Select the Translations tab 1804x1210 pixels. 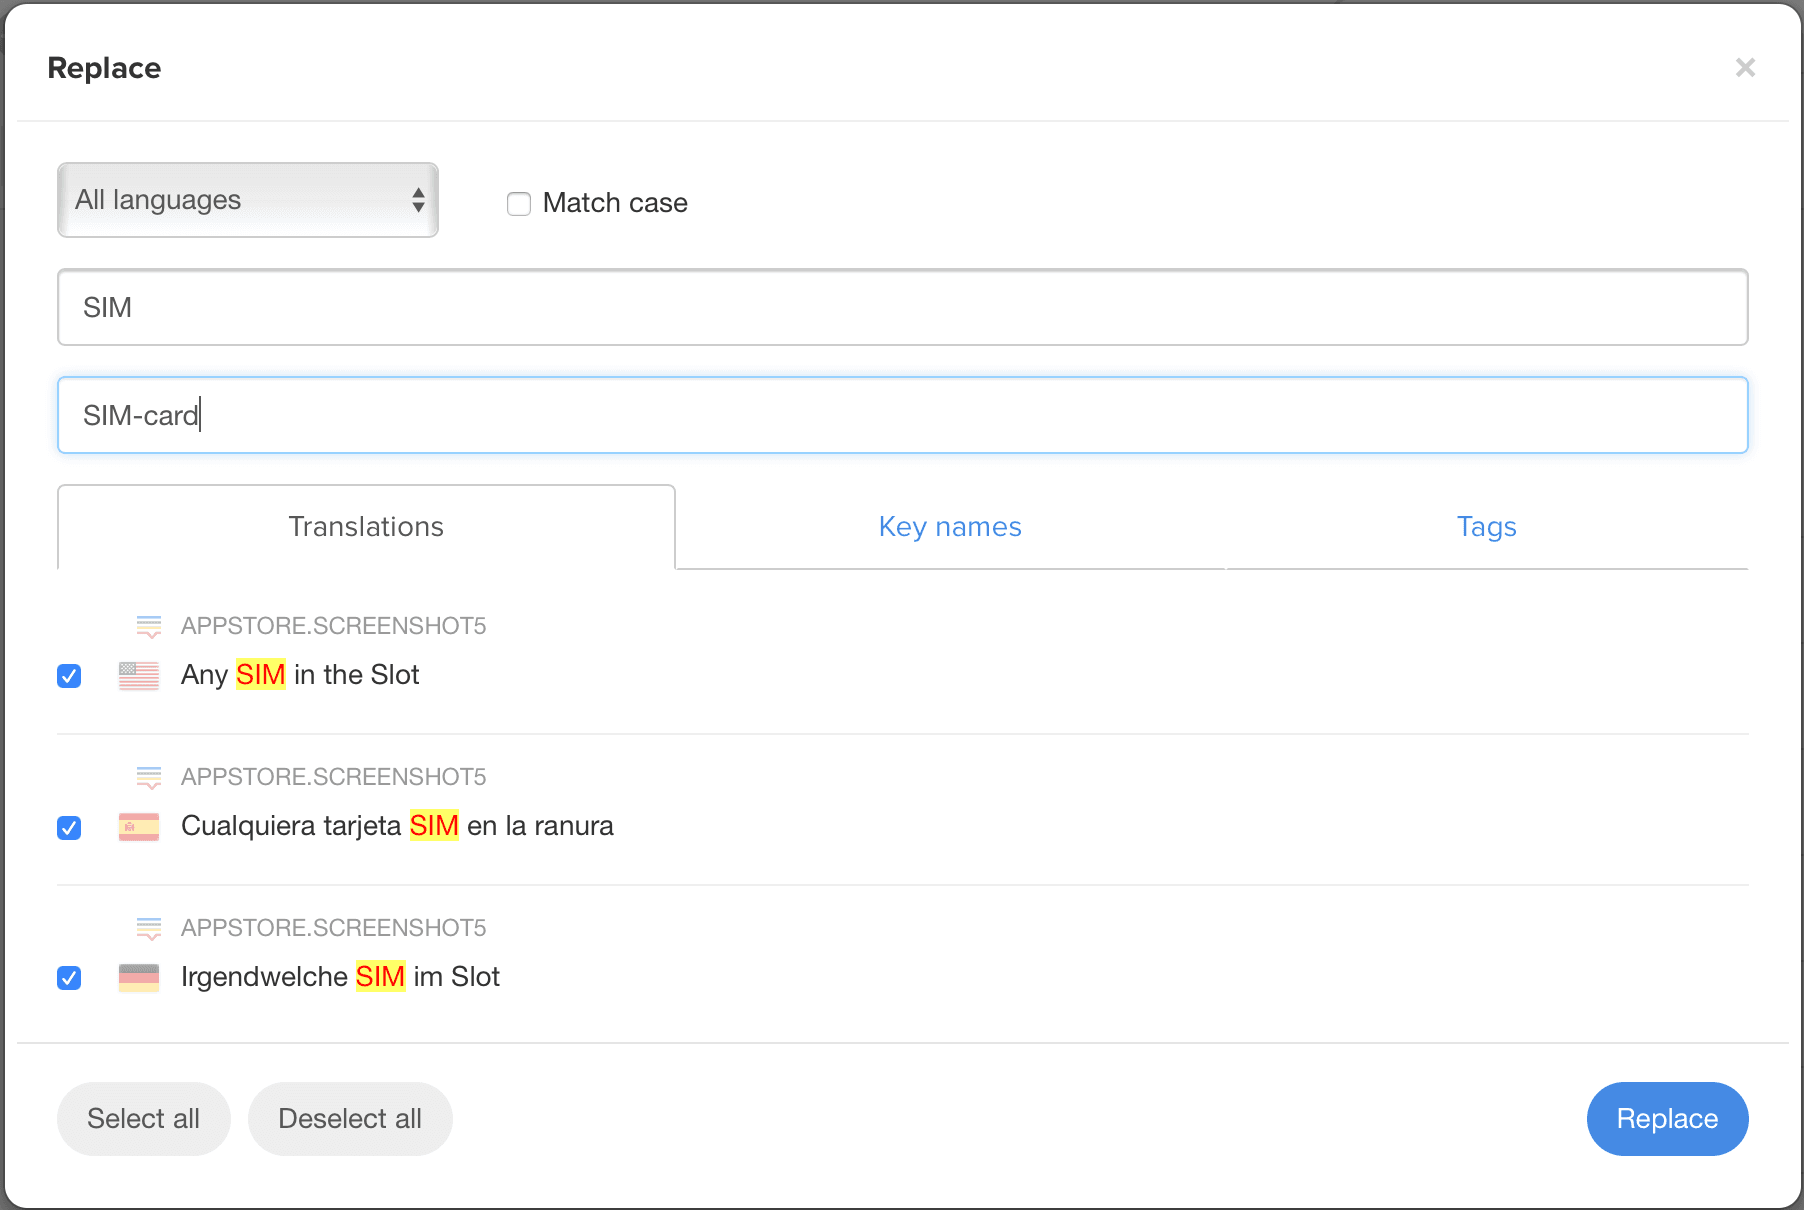tap(366, 527)
